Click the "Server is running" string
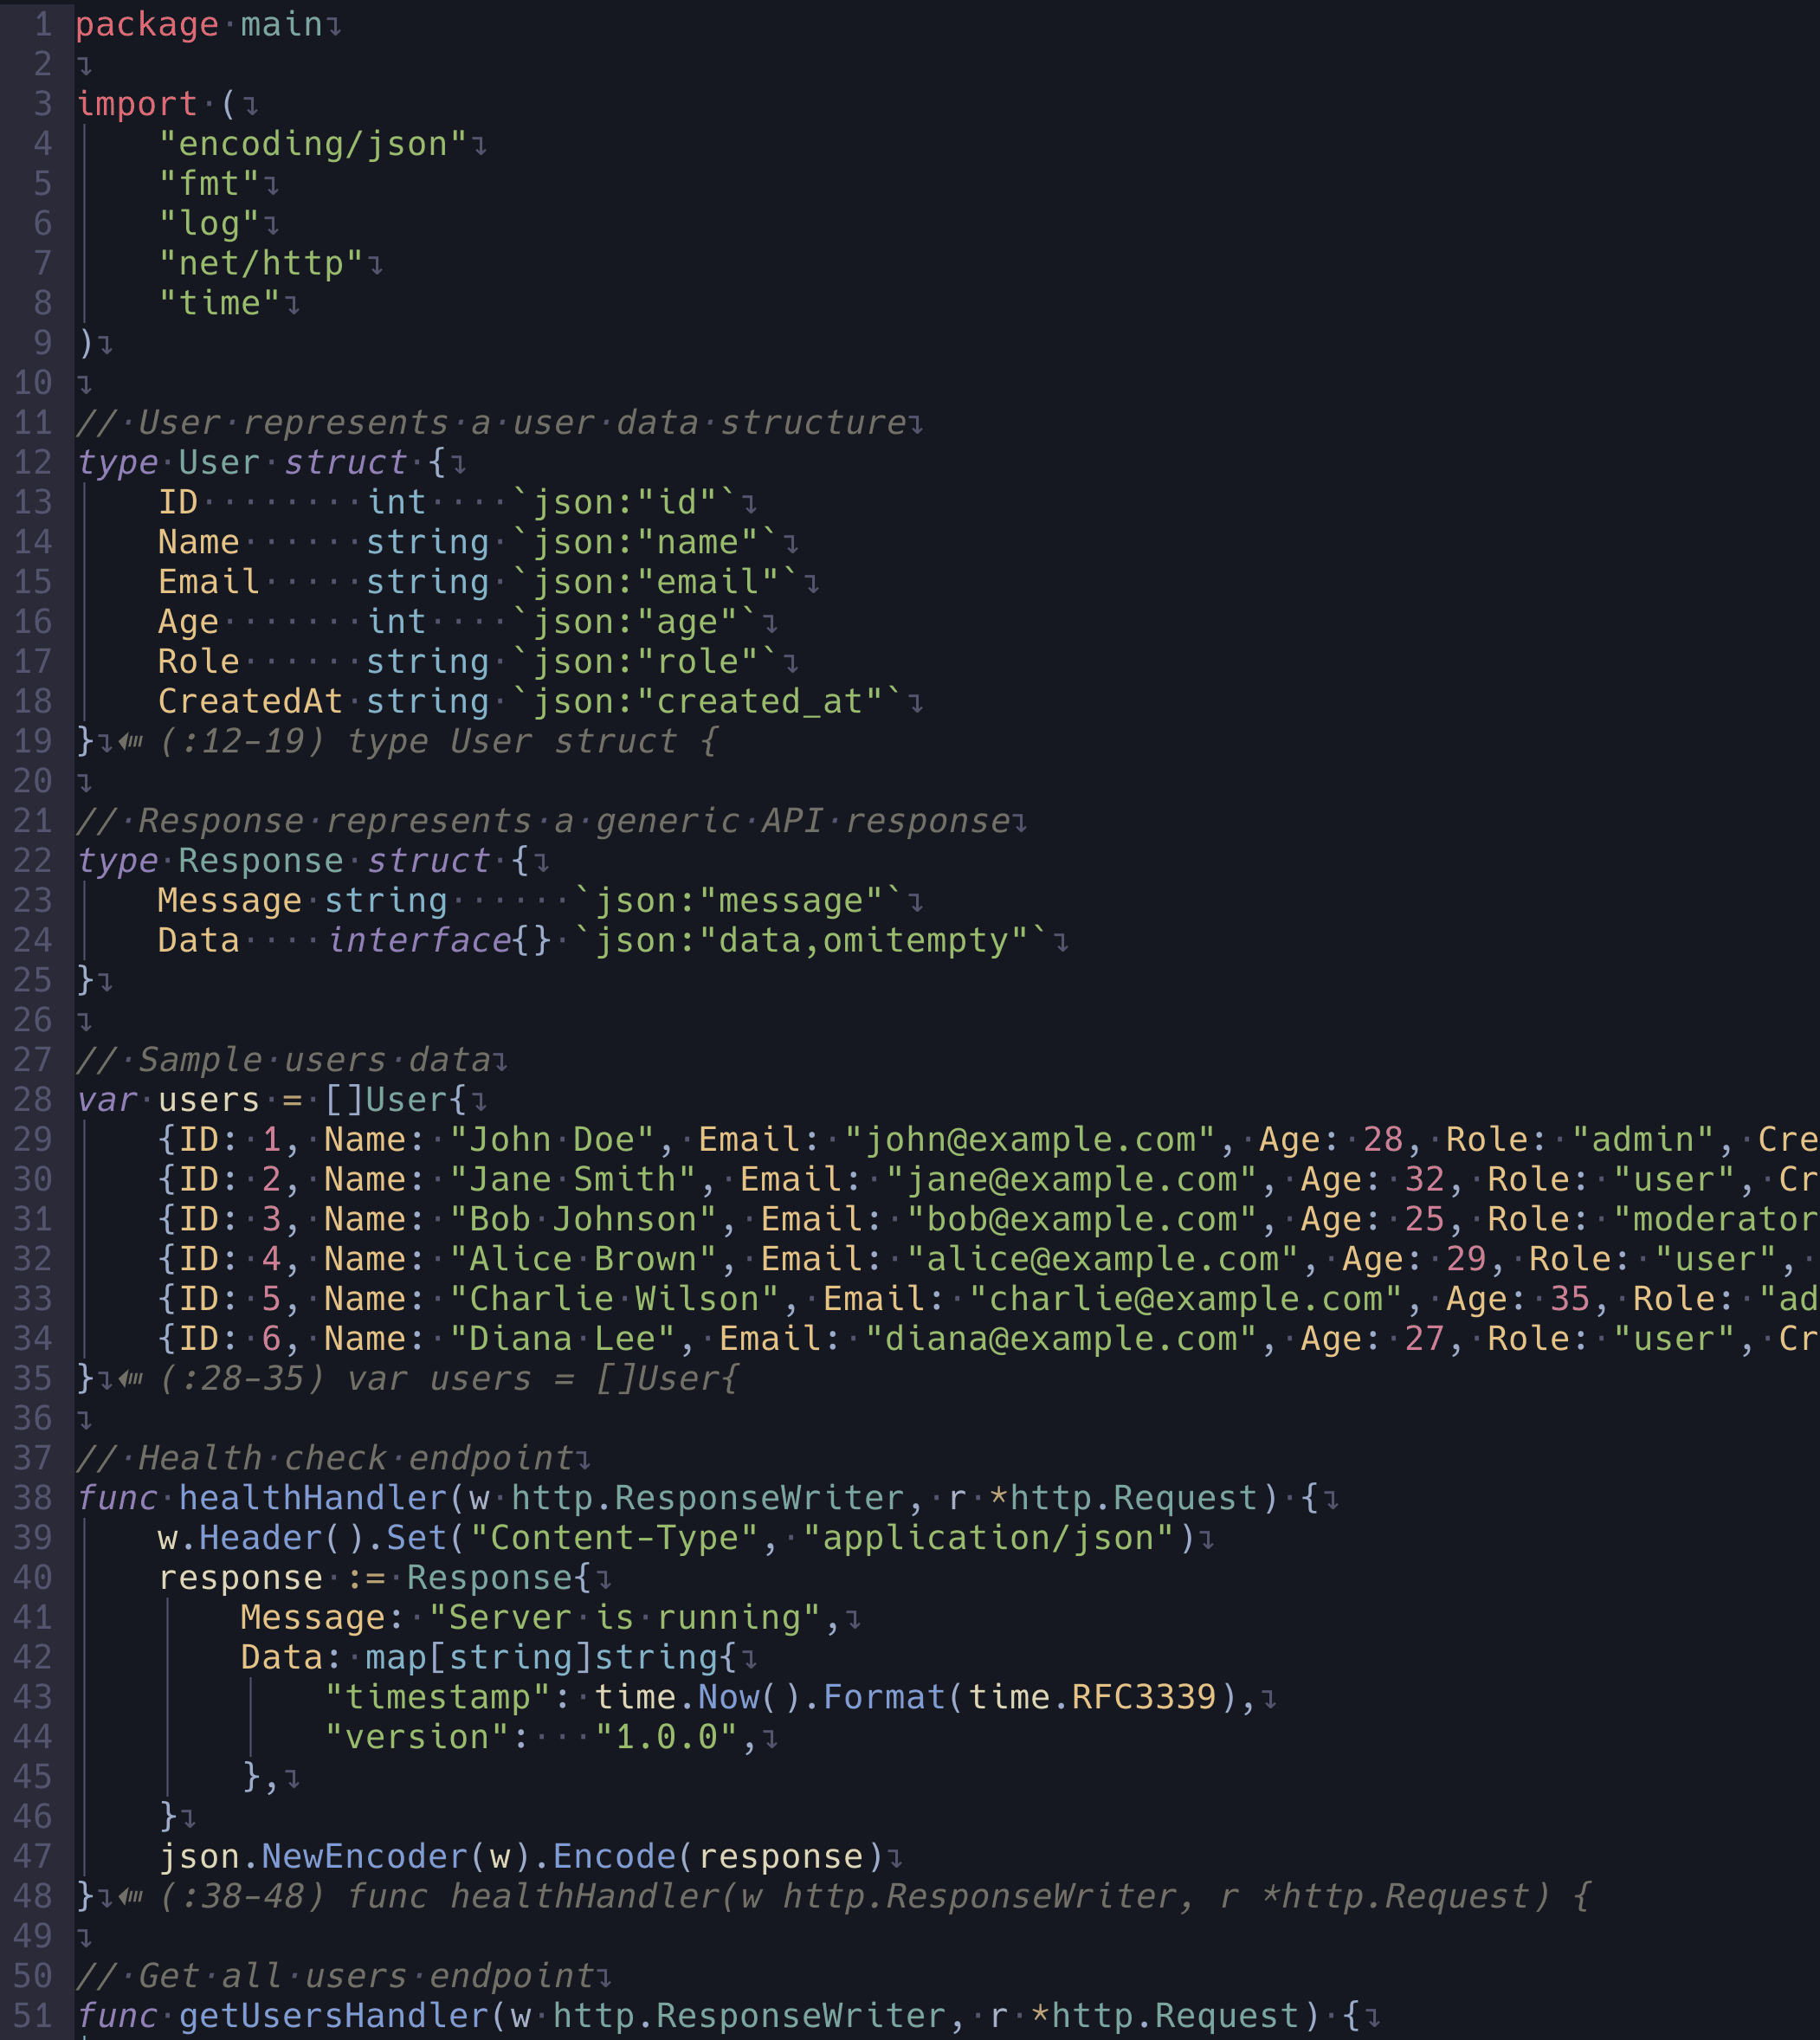 tap(624, 1618)
